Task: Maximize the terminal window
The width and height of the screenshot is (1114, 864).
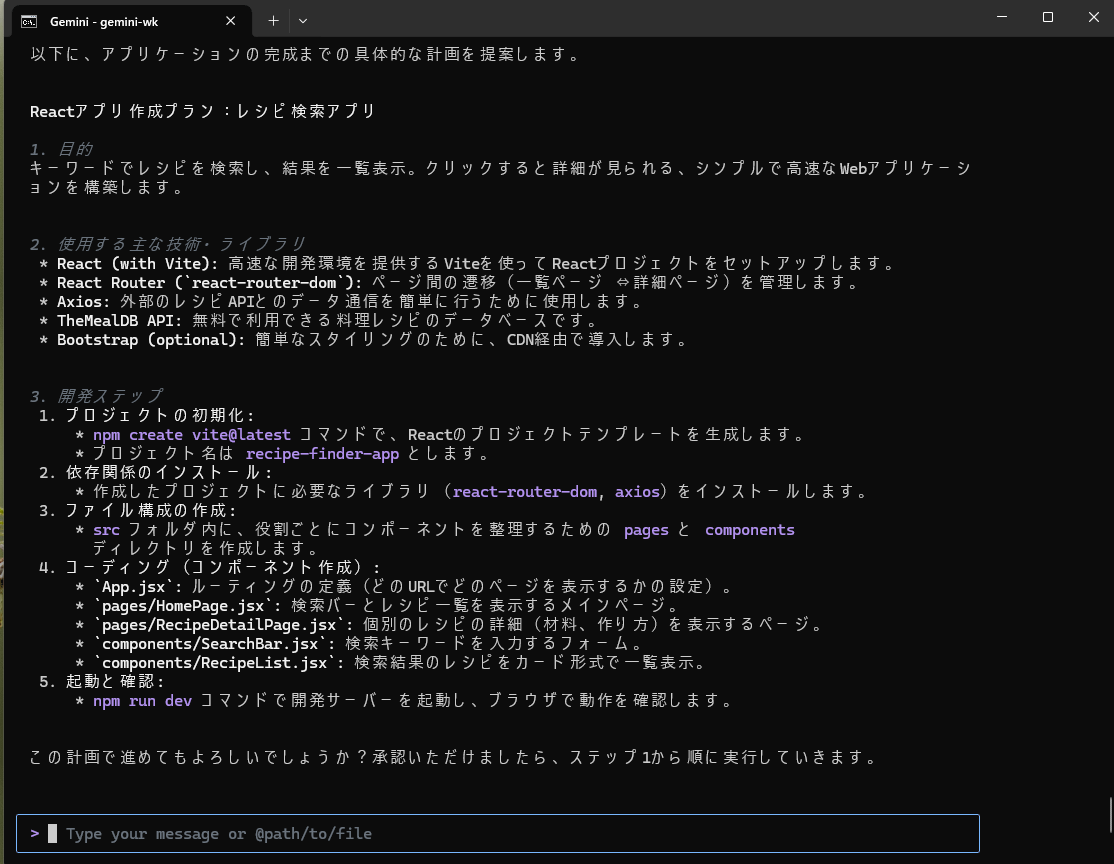Action: point(1048,17)
